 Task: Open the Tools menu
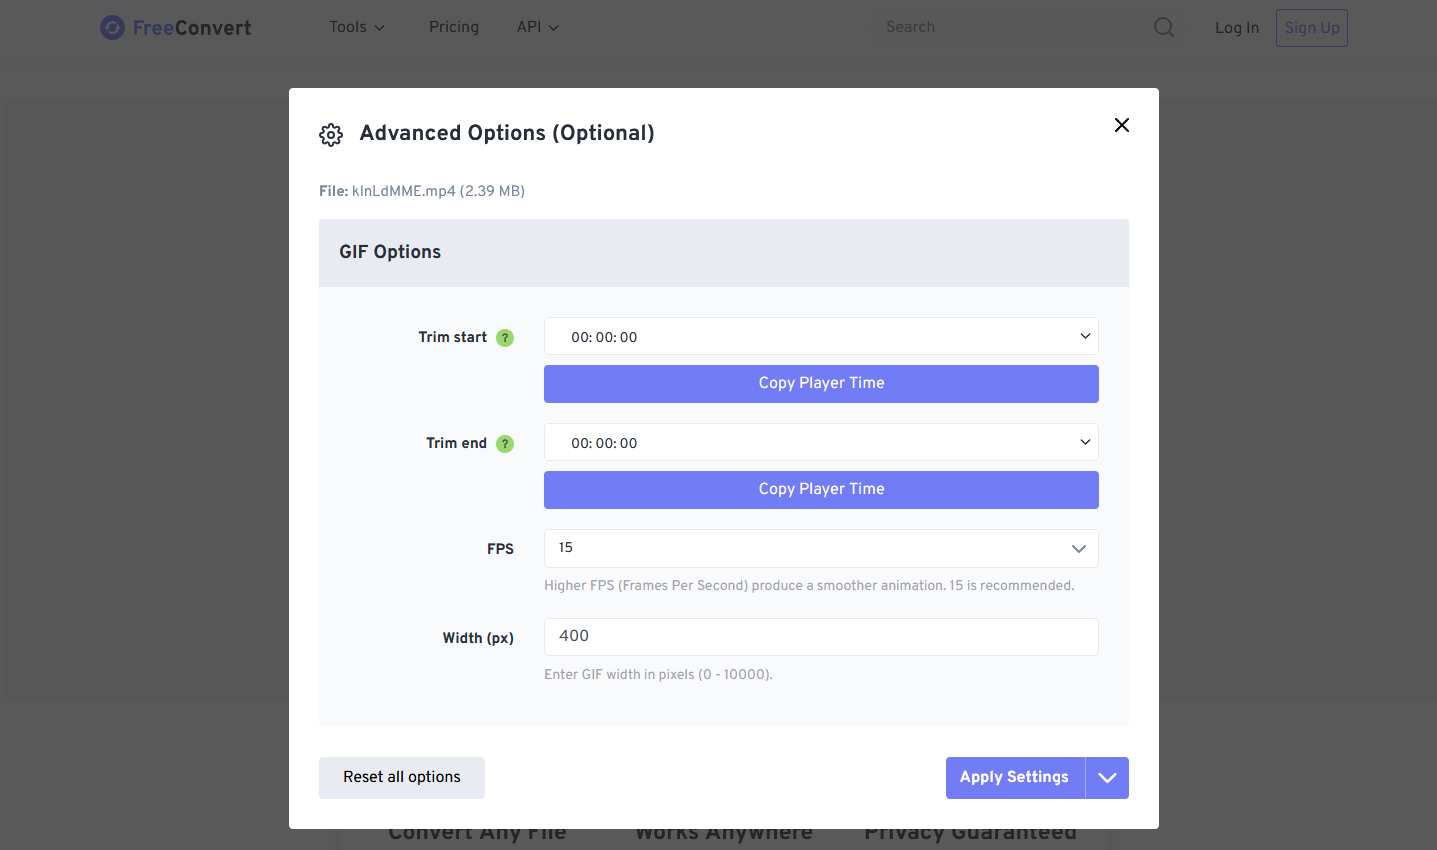[x=357, y=27]
